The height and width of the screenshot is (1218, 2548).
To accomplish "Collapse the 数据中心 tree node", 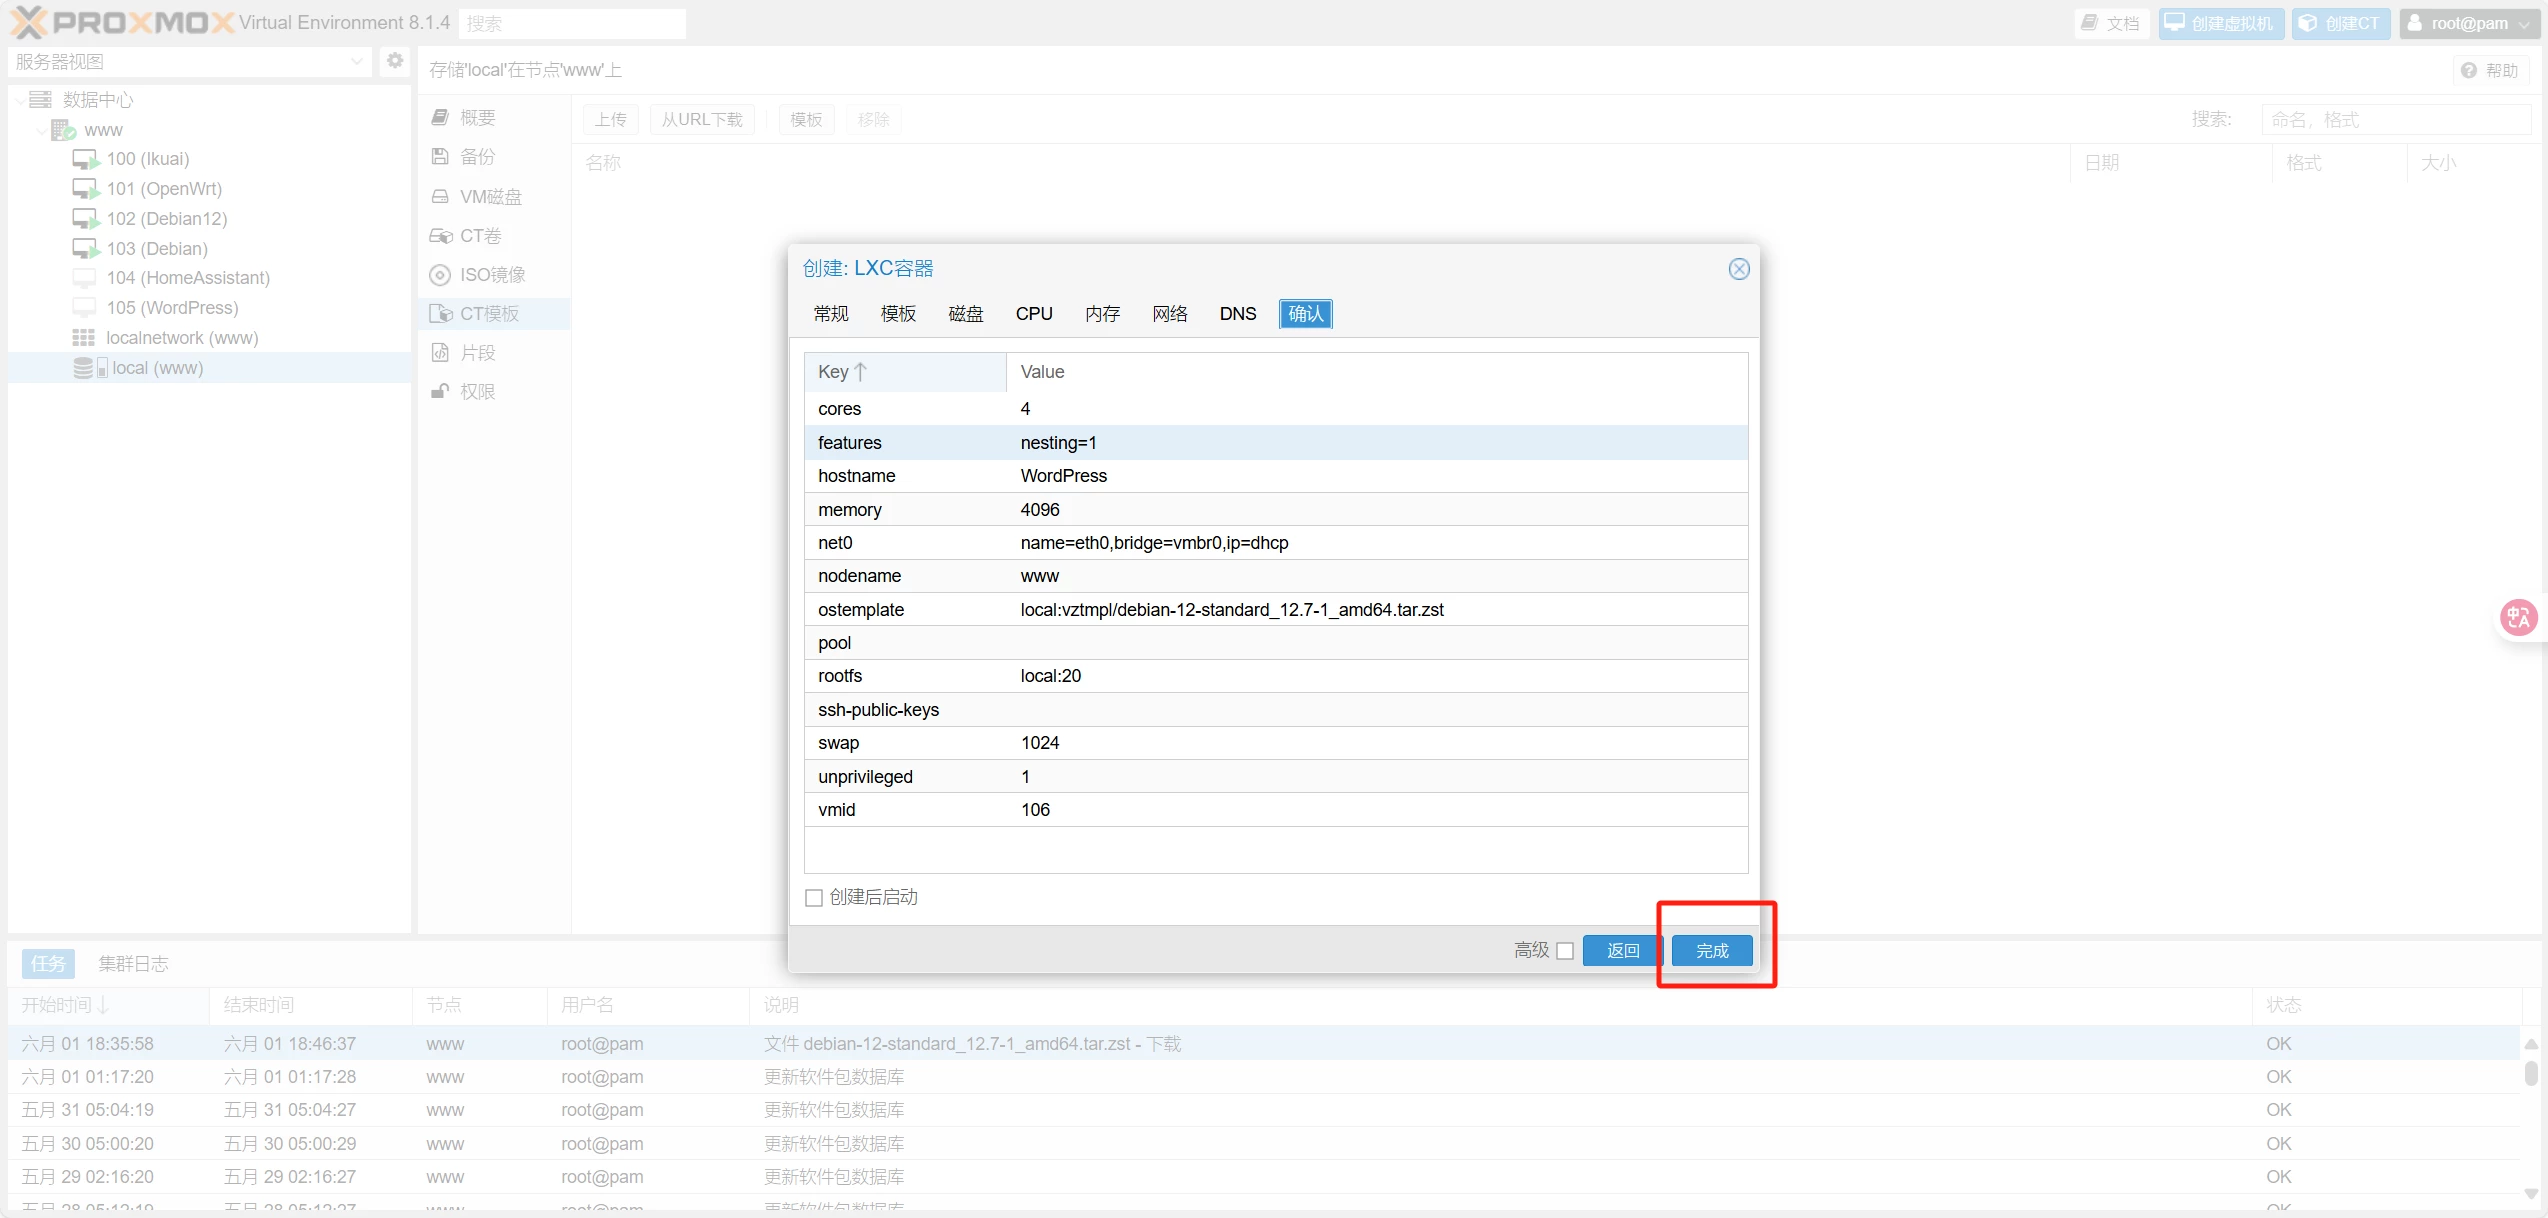I will pyautogui.click(x=20, y=100).
